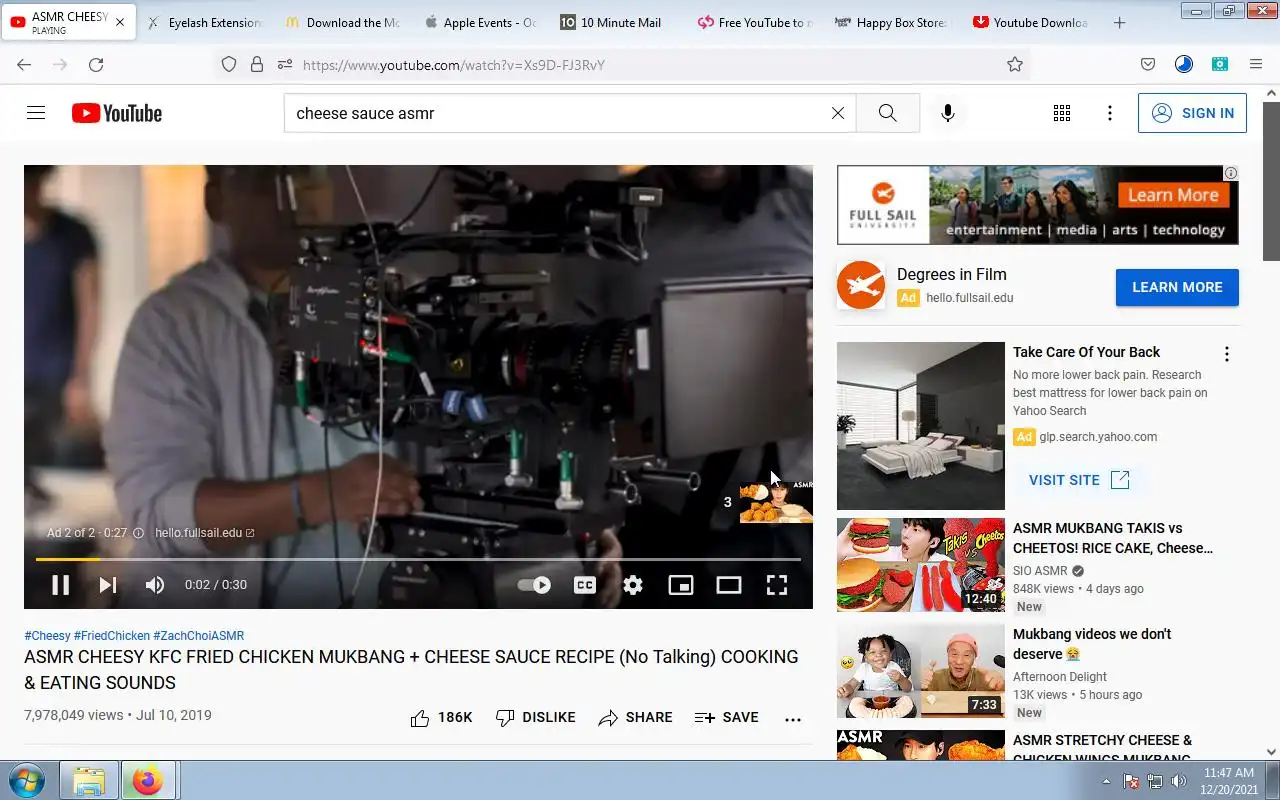Run the search with the magnifier button
Viewport: 1280px width, 800px height.
click(887, 113)
